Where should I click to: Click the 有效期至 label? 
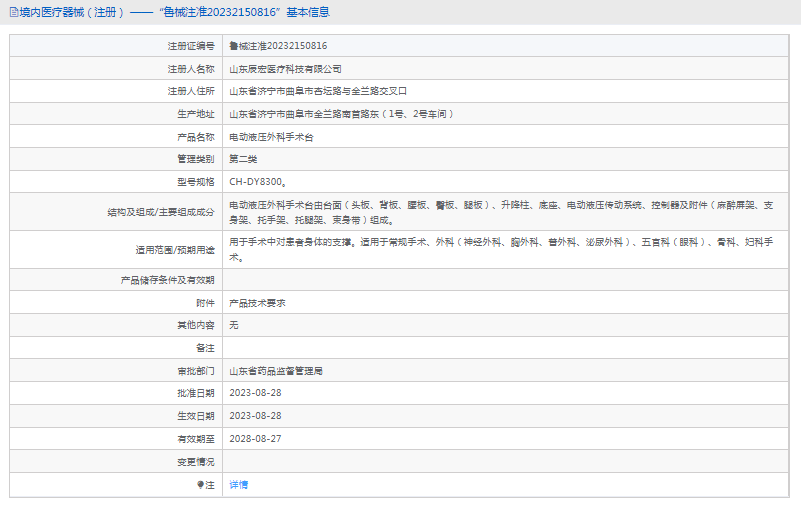(x=196, y=439)
